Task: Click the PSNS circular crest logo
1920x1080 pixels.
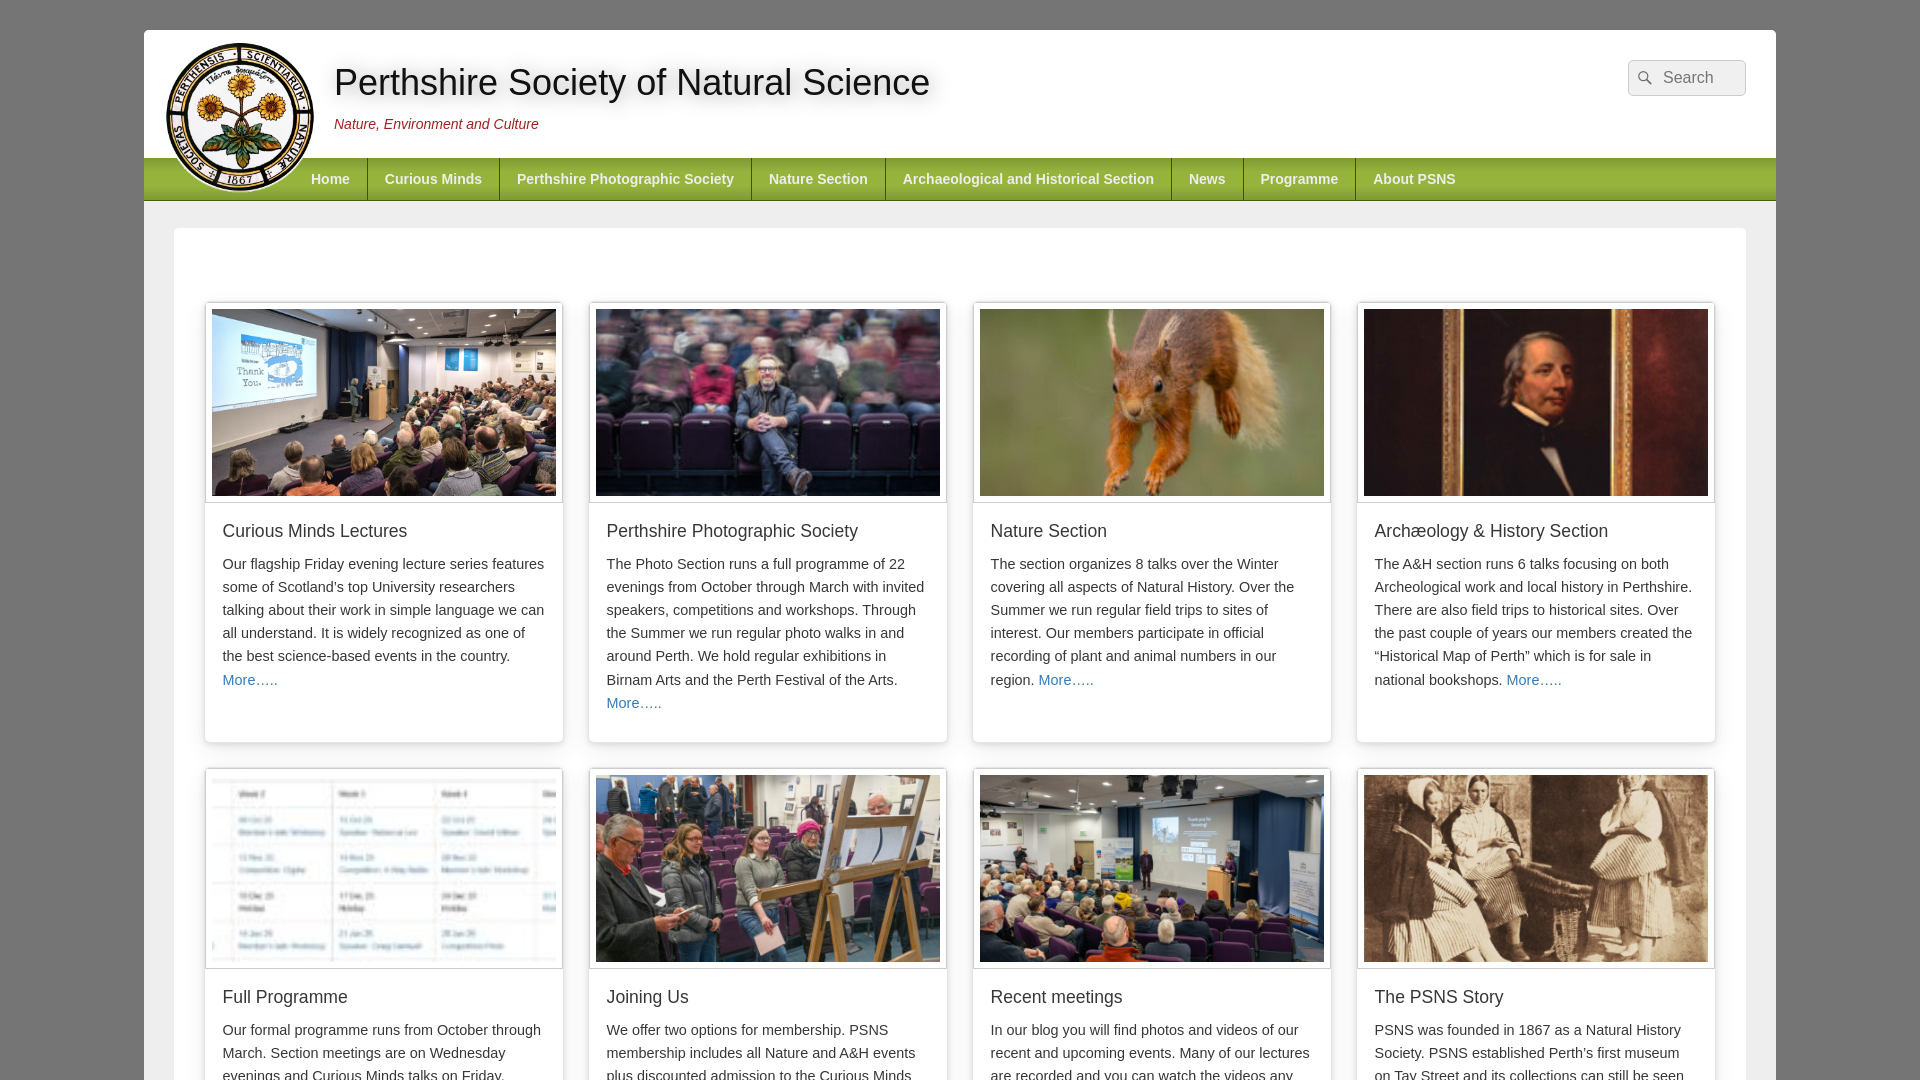Action: tap(240, 117)
